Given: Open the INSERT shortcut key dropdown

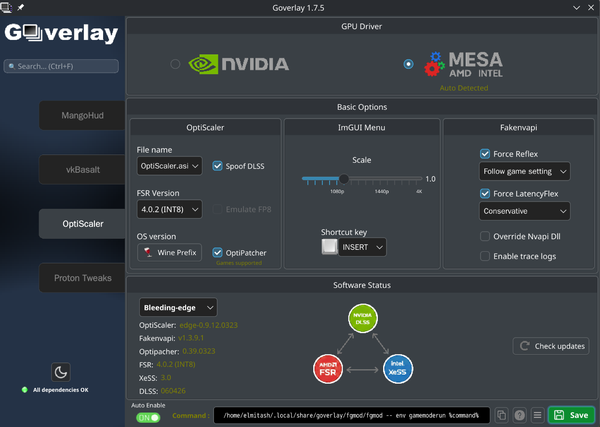Looking at the screenshot, I should pyautogui.click(x=362, y=246).
